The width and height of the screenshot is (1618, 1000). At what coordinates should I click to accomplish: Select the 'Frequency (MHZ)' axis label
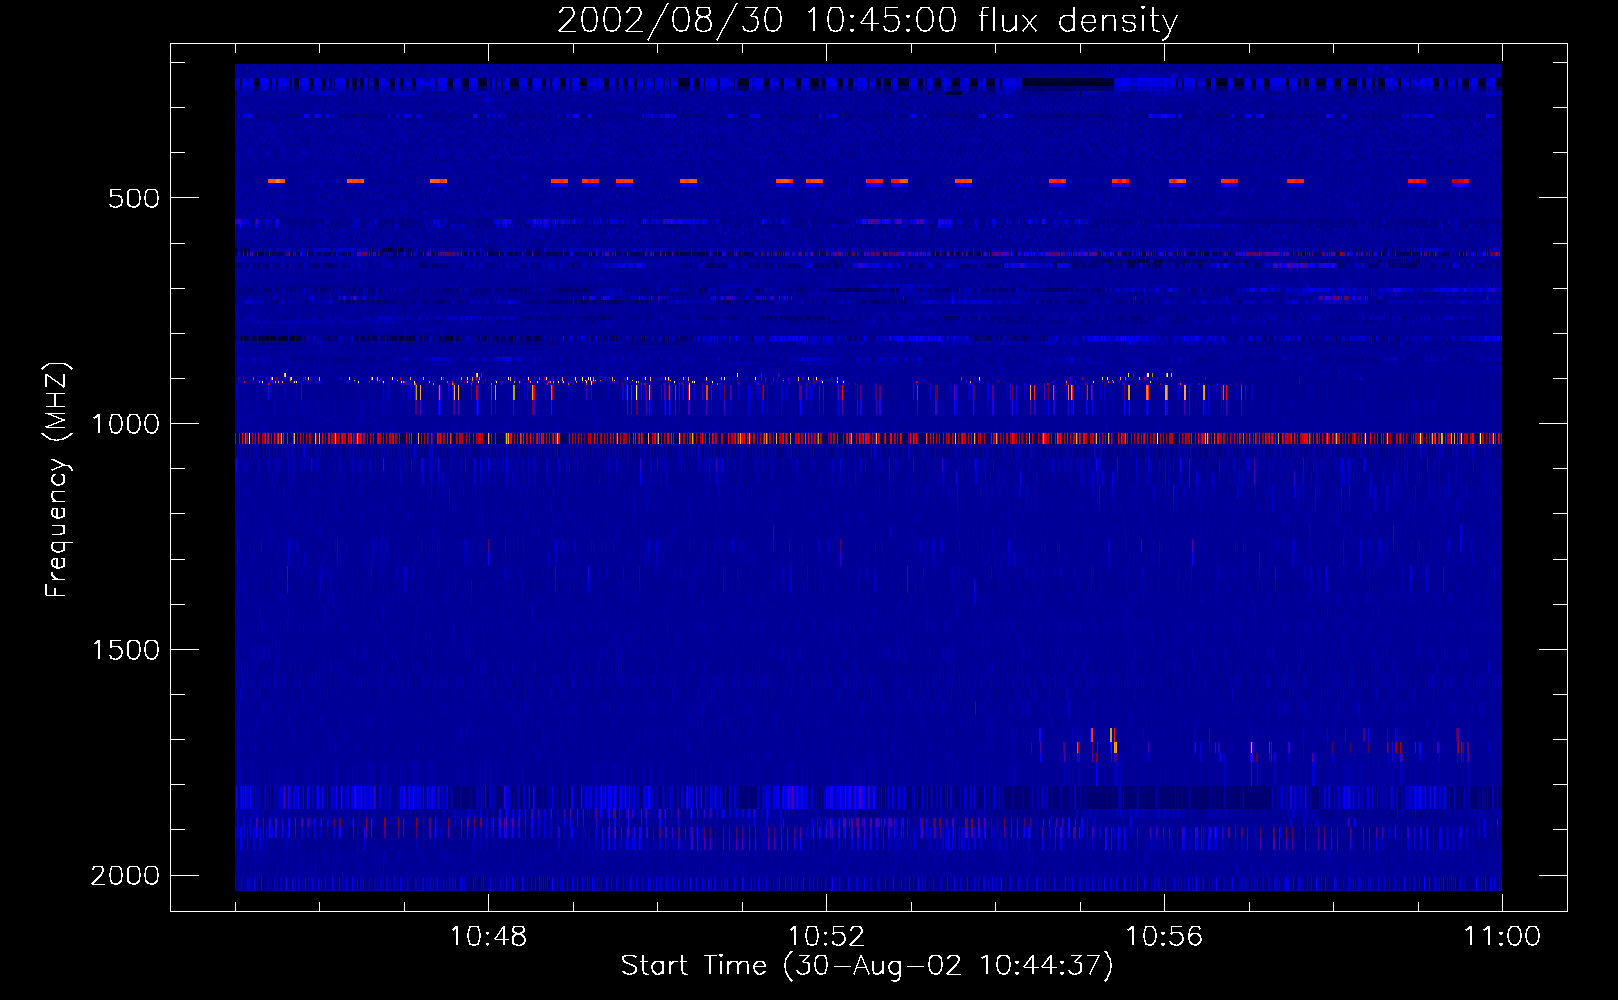(57, 480)
